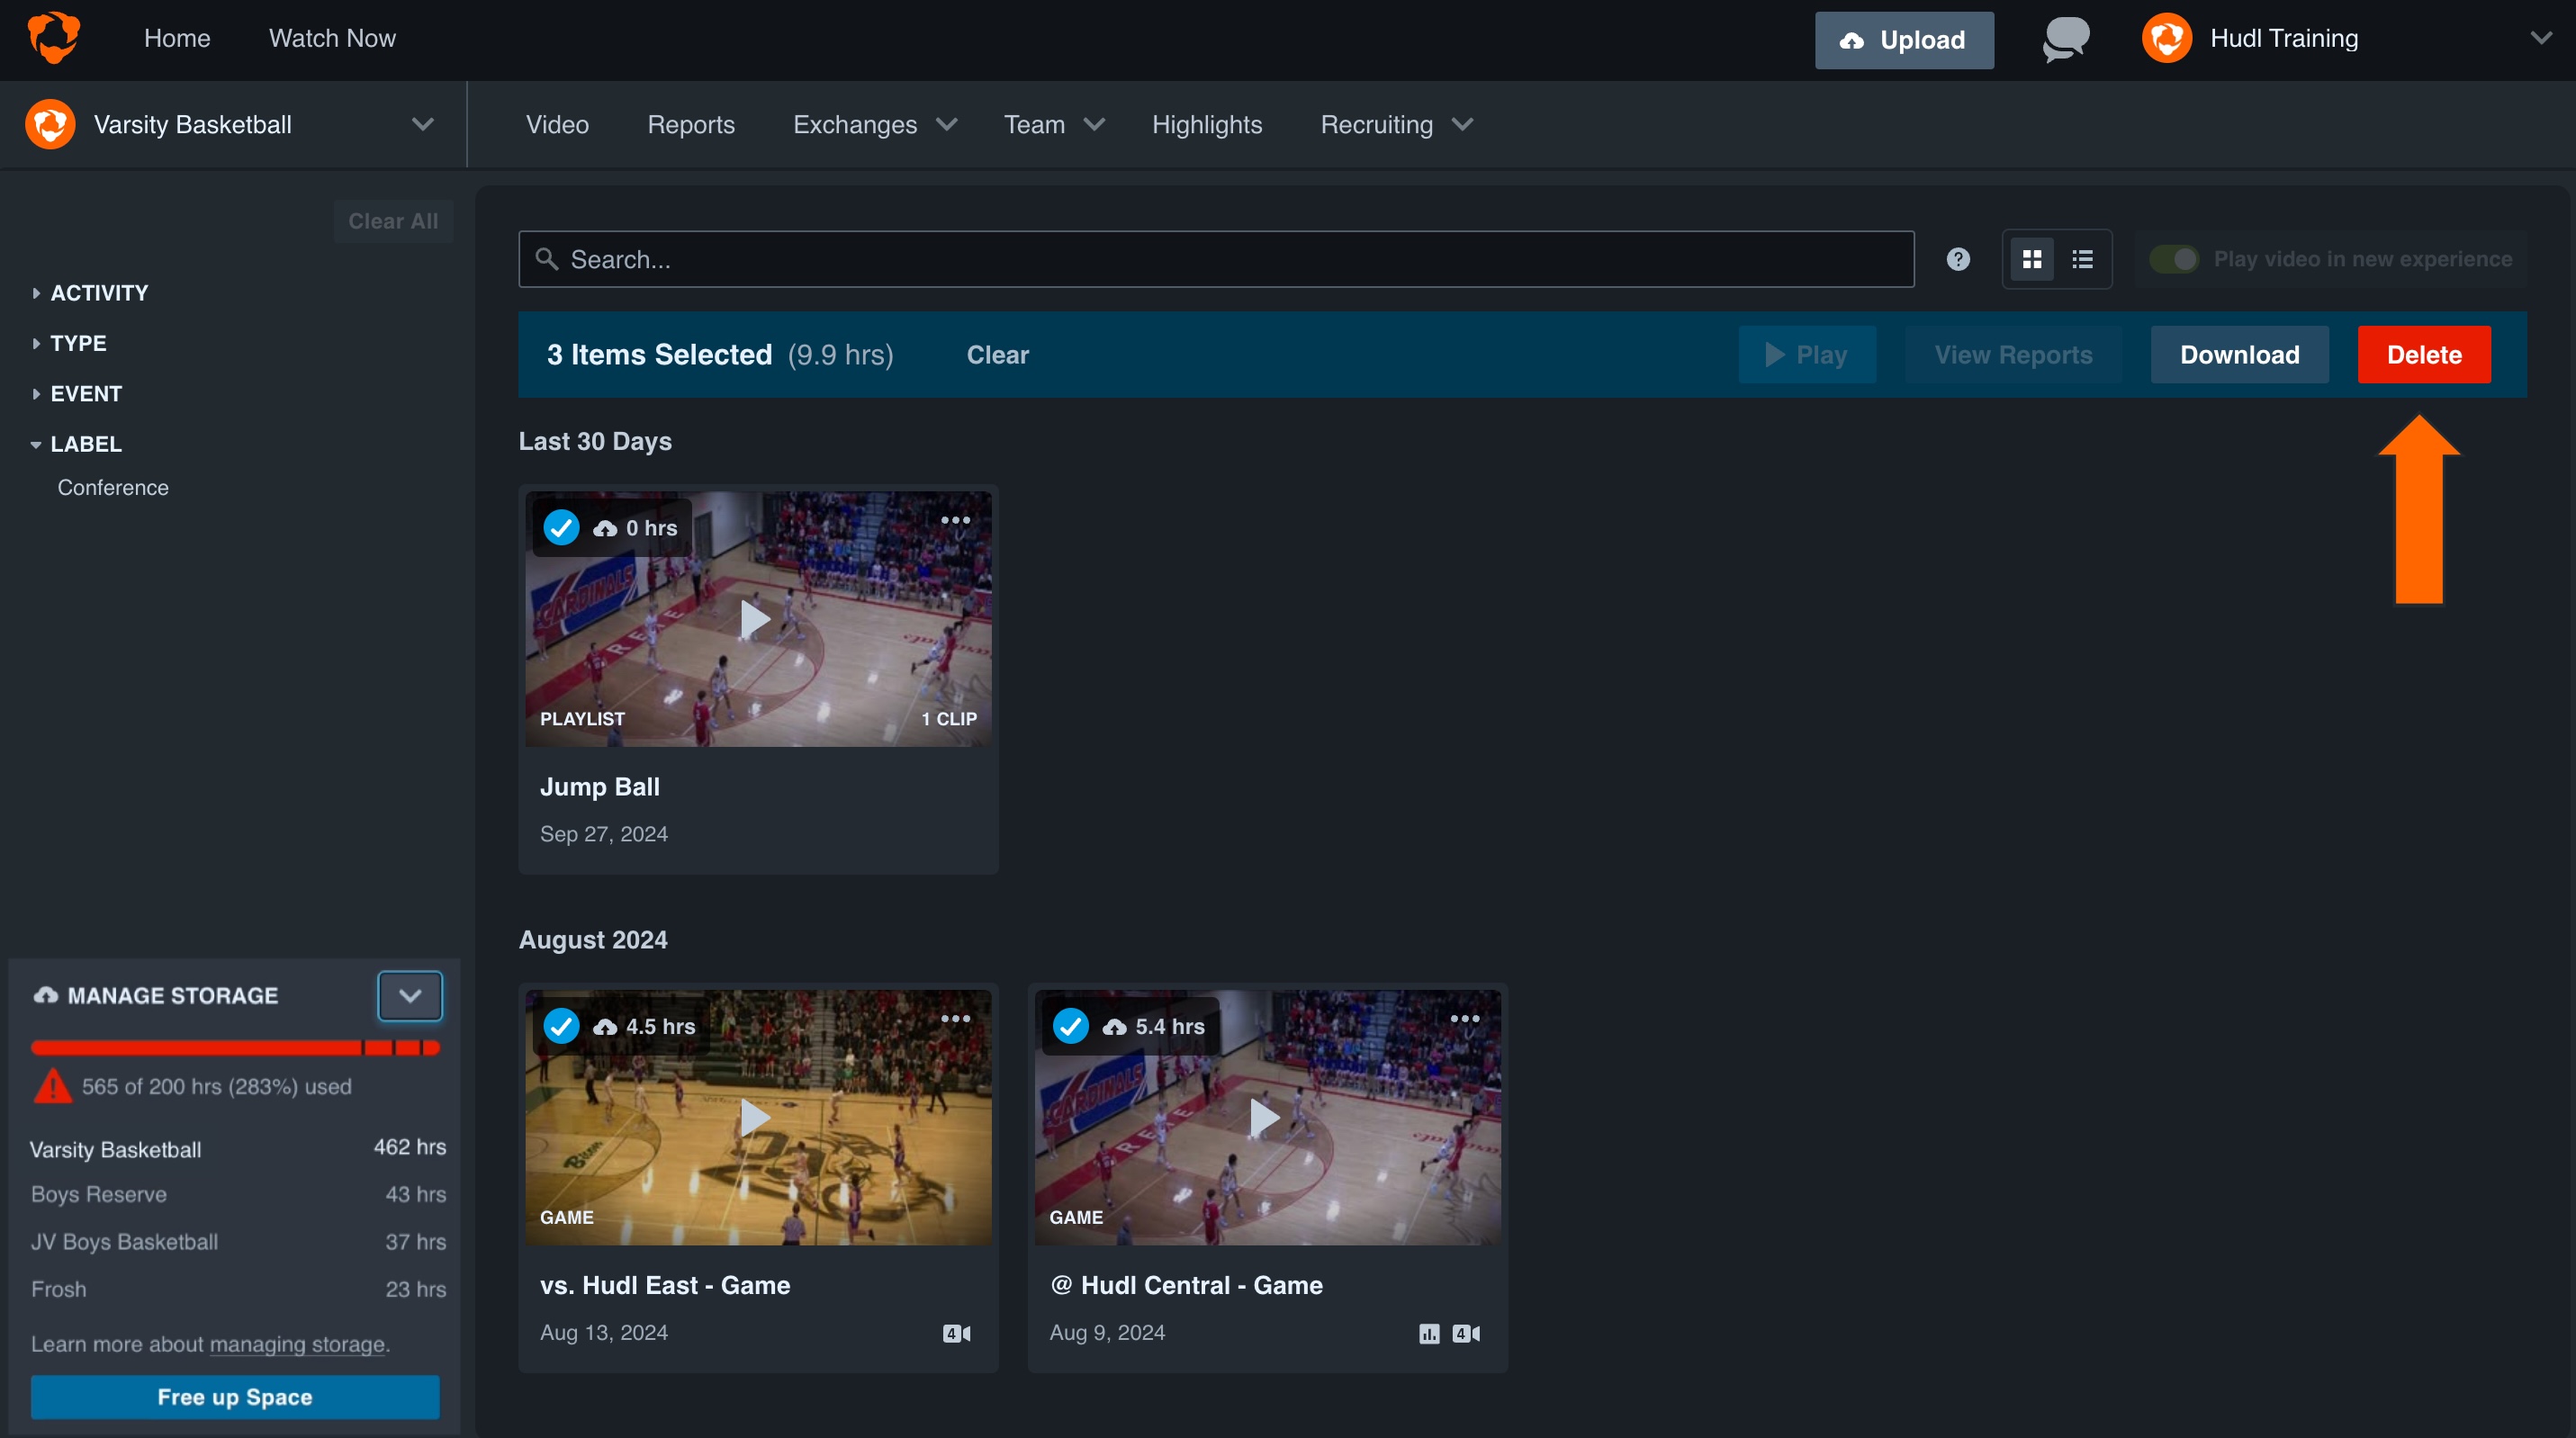Click the help question mark icon

(1958, 259)
